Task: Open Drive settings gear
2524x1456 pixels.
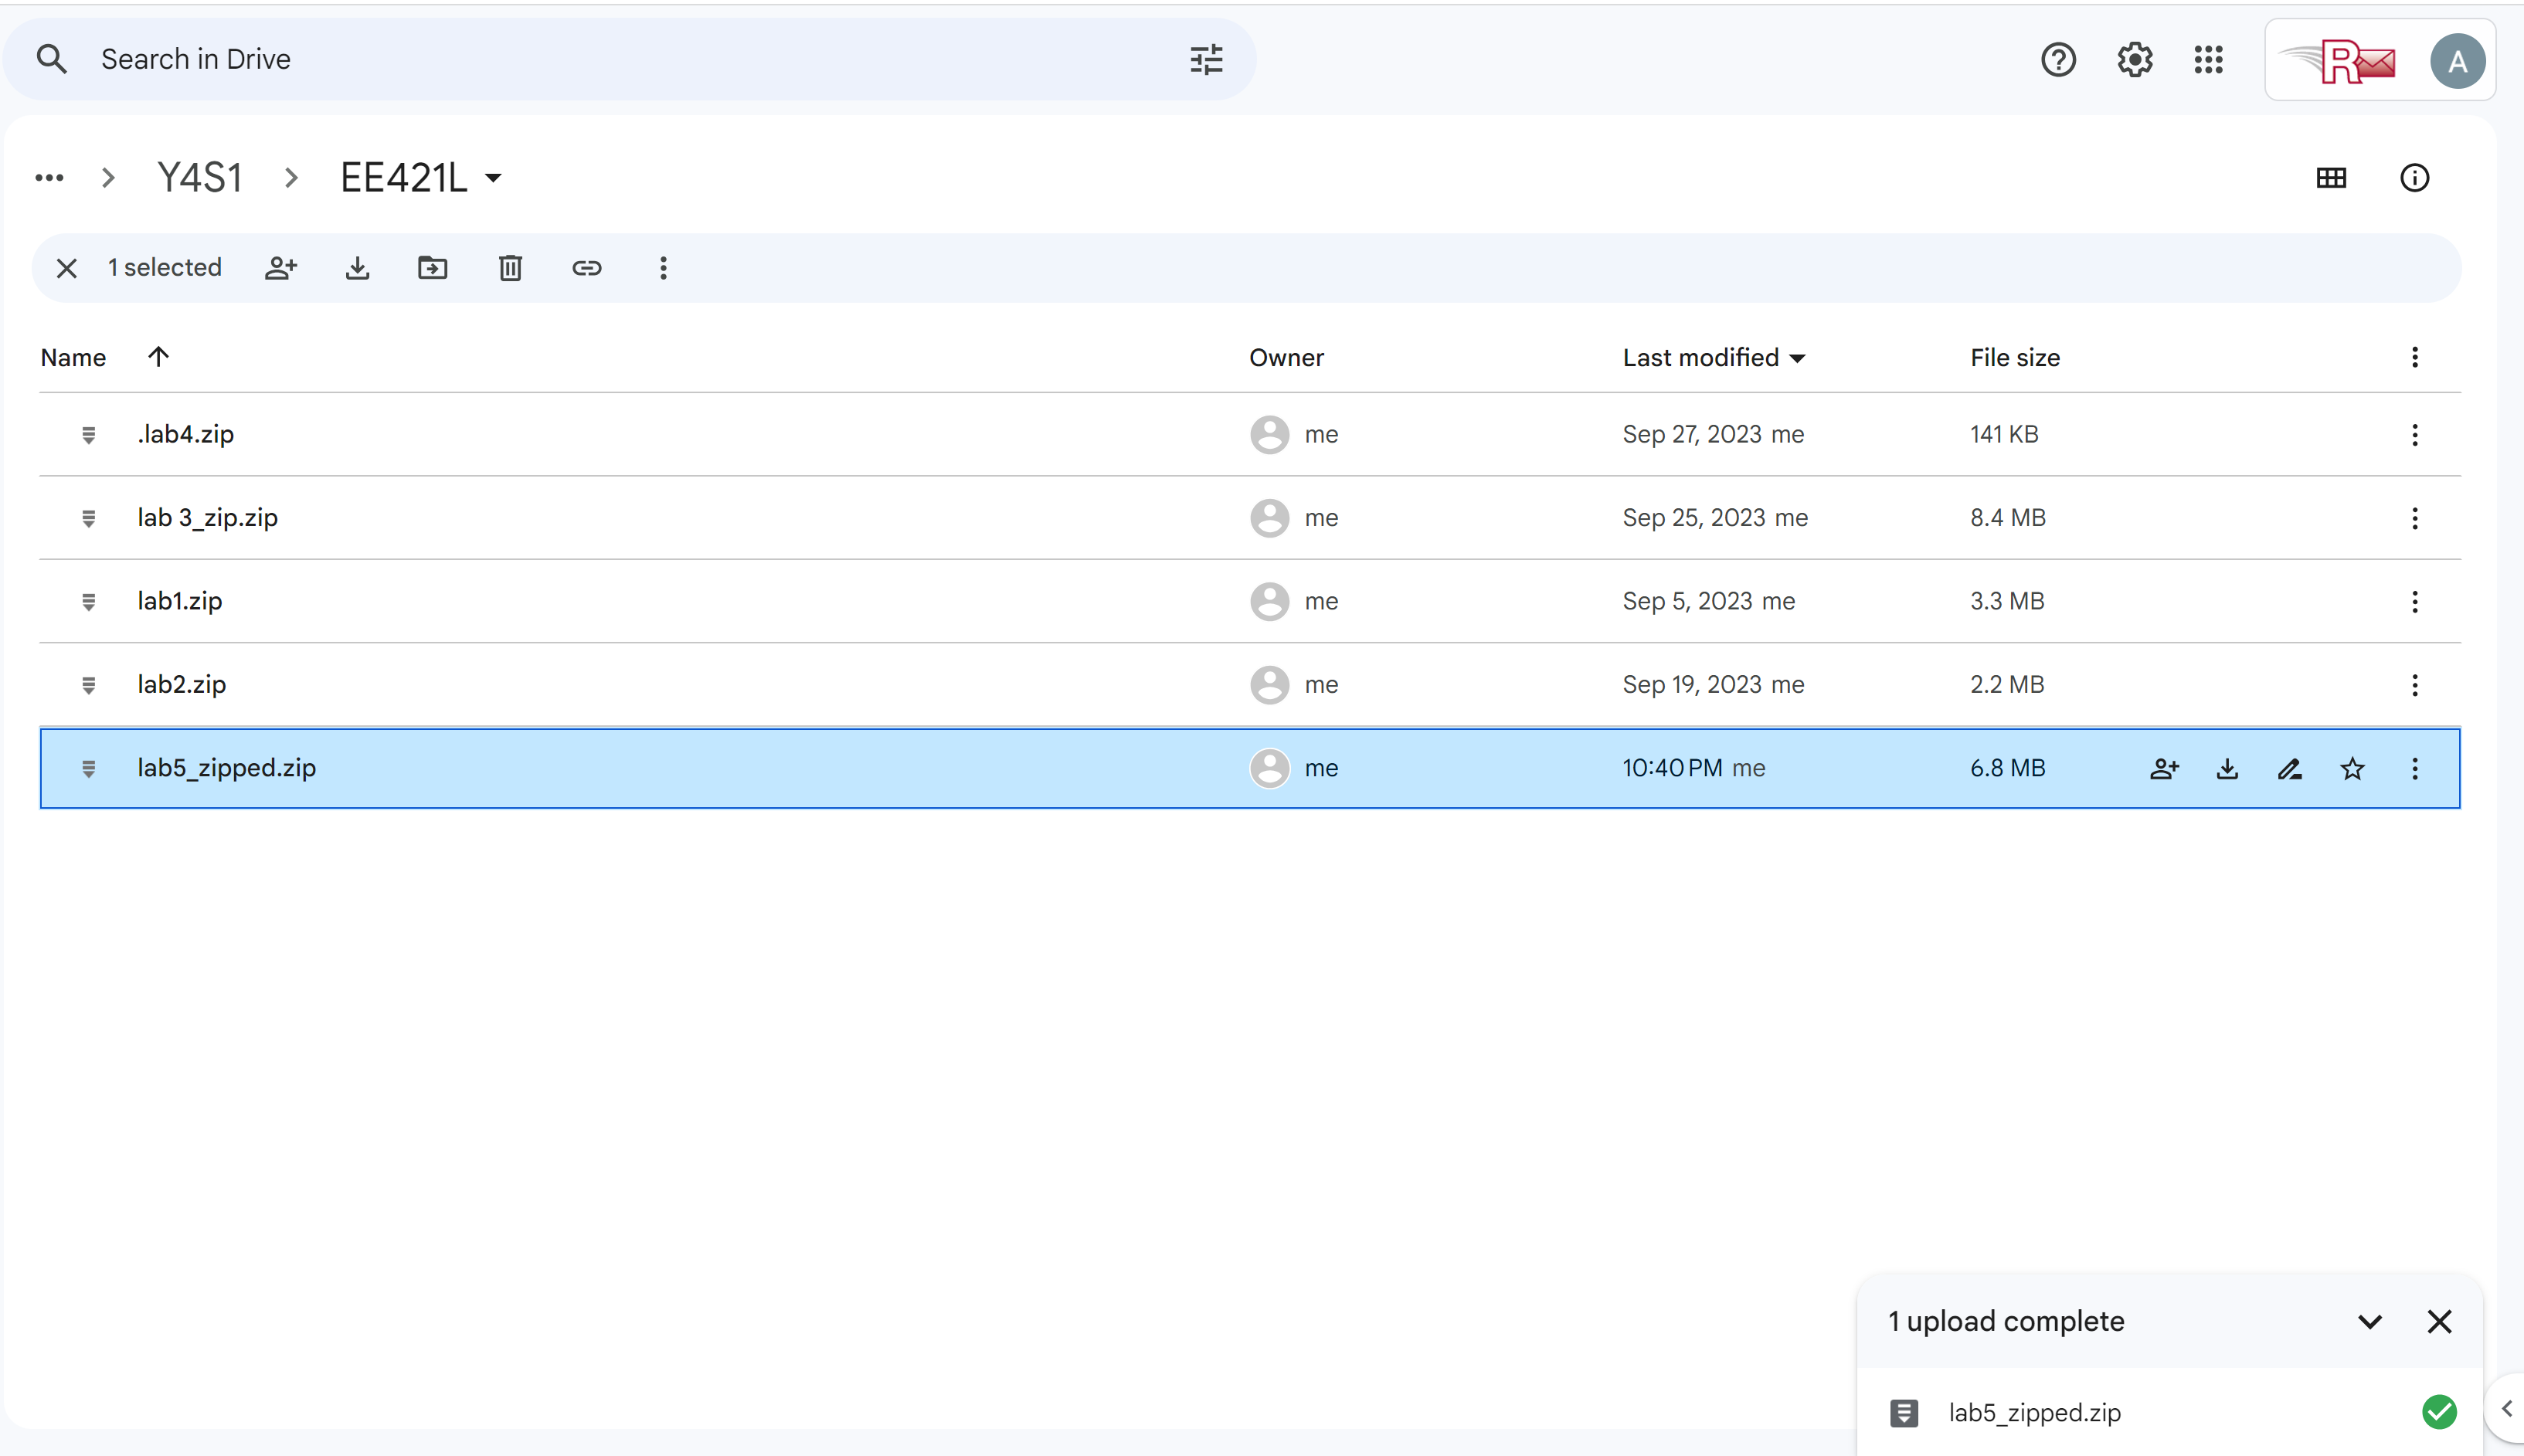Action: click(2134, 60)
